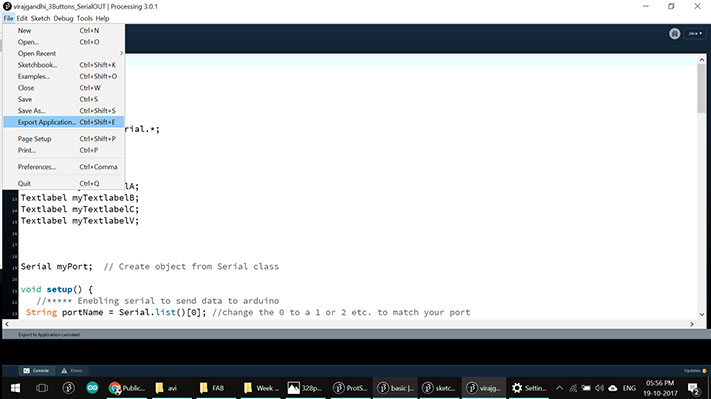711x399 pixels.
Task: Switch to the Console tab
Action: pyautogui.click(x=36, y=370)
